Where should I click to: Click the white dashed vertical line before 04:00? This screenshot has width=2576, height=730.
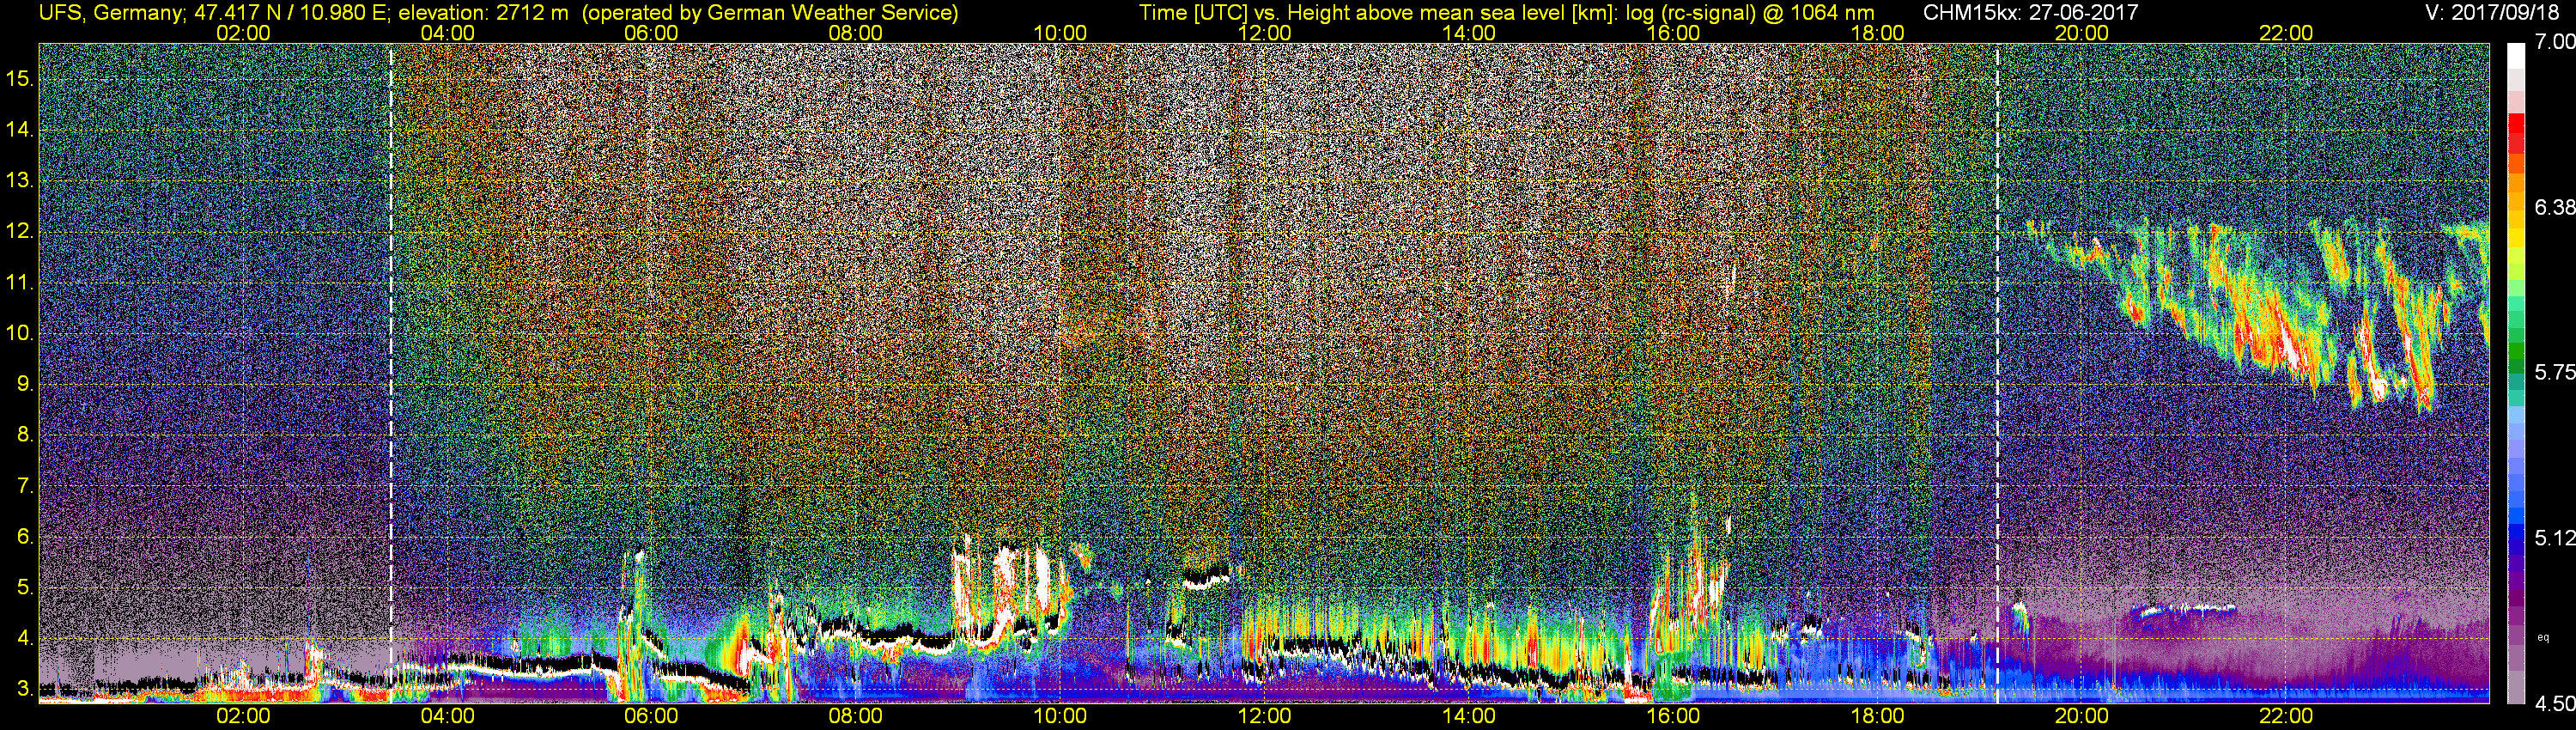(391, 373)
